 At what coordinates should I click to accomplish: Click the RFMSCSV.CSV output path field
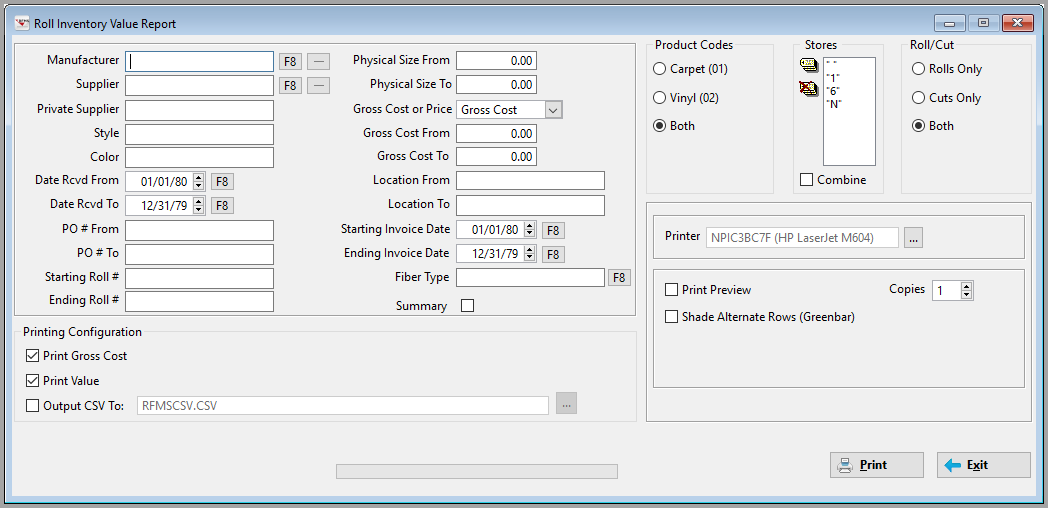343,405
